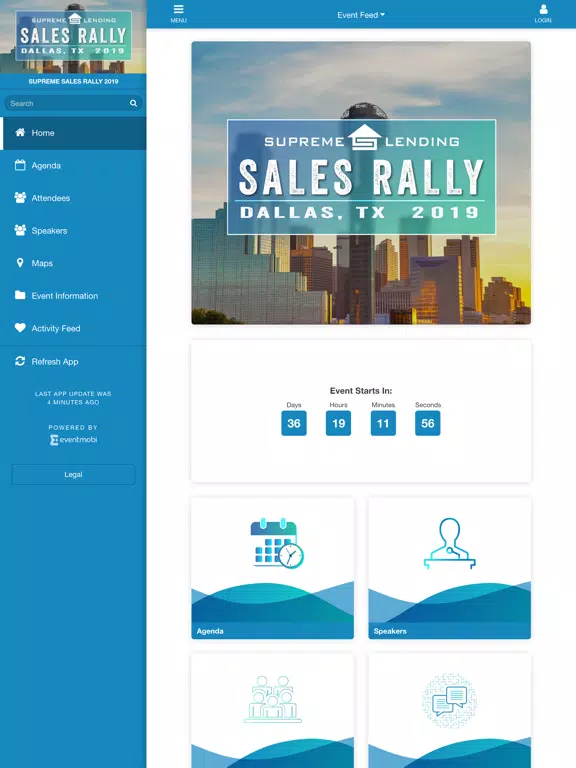Click the Refresh App arrows icon
576x768 pixels.
click(20, 361)
